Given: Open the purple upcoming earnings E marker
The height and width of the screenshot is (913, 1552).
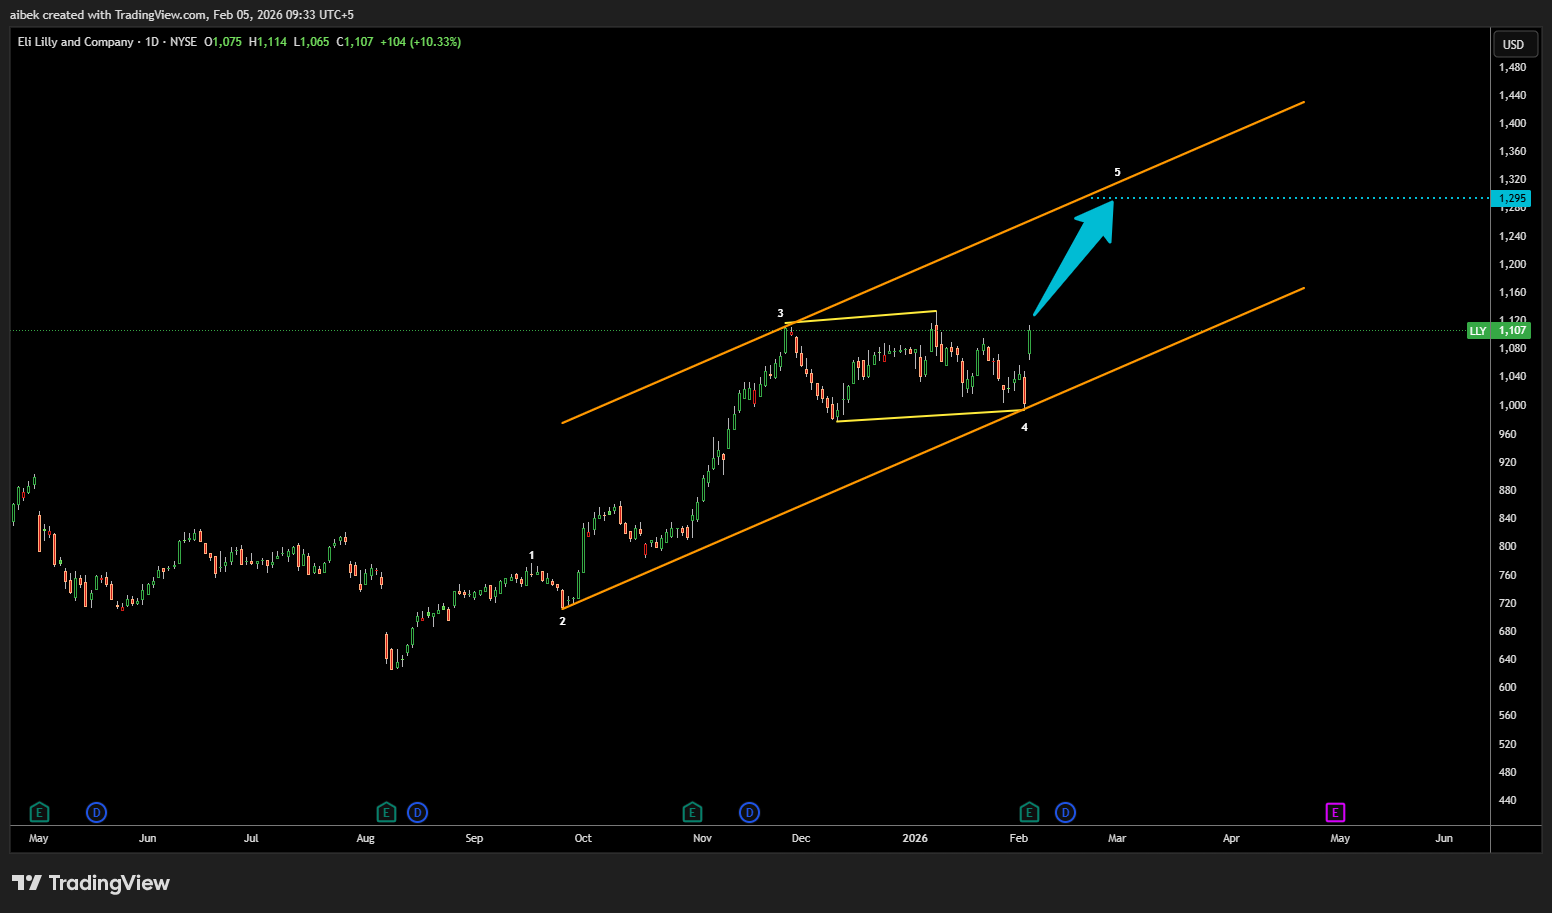Looking at the screenshot, I should click(1335, 812).
